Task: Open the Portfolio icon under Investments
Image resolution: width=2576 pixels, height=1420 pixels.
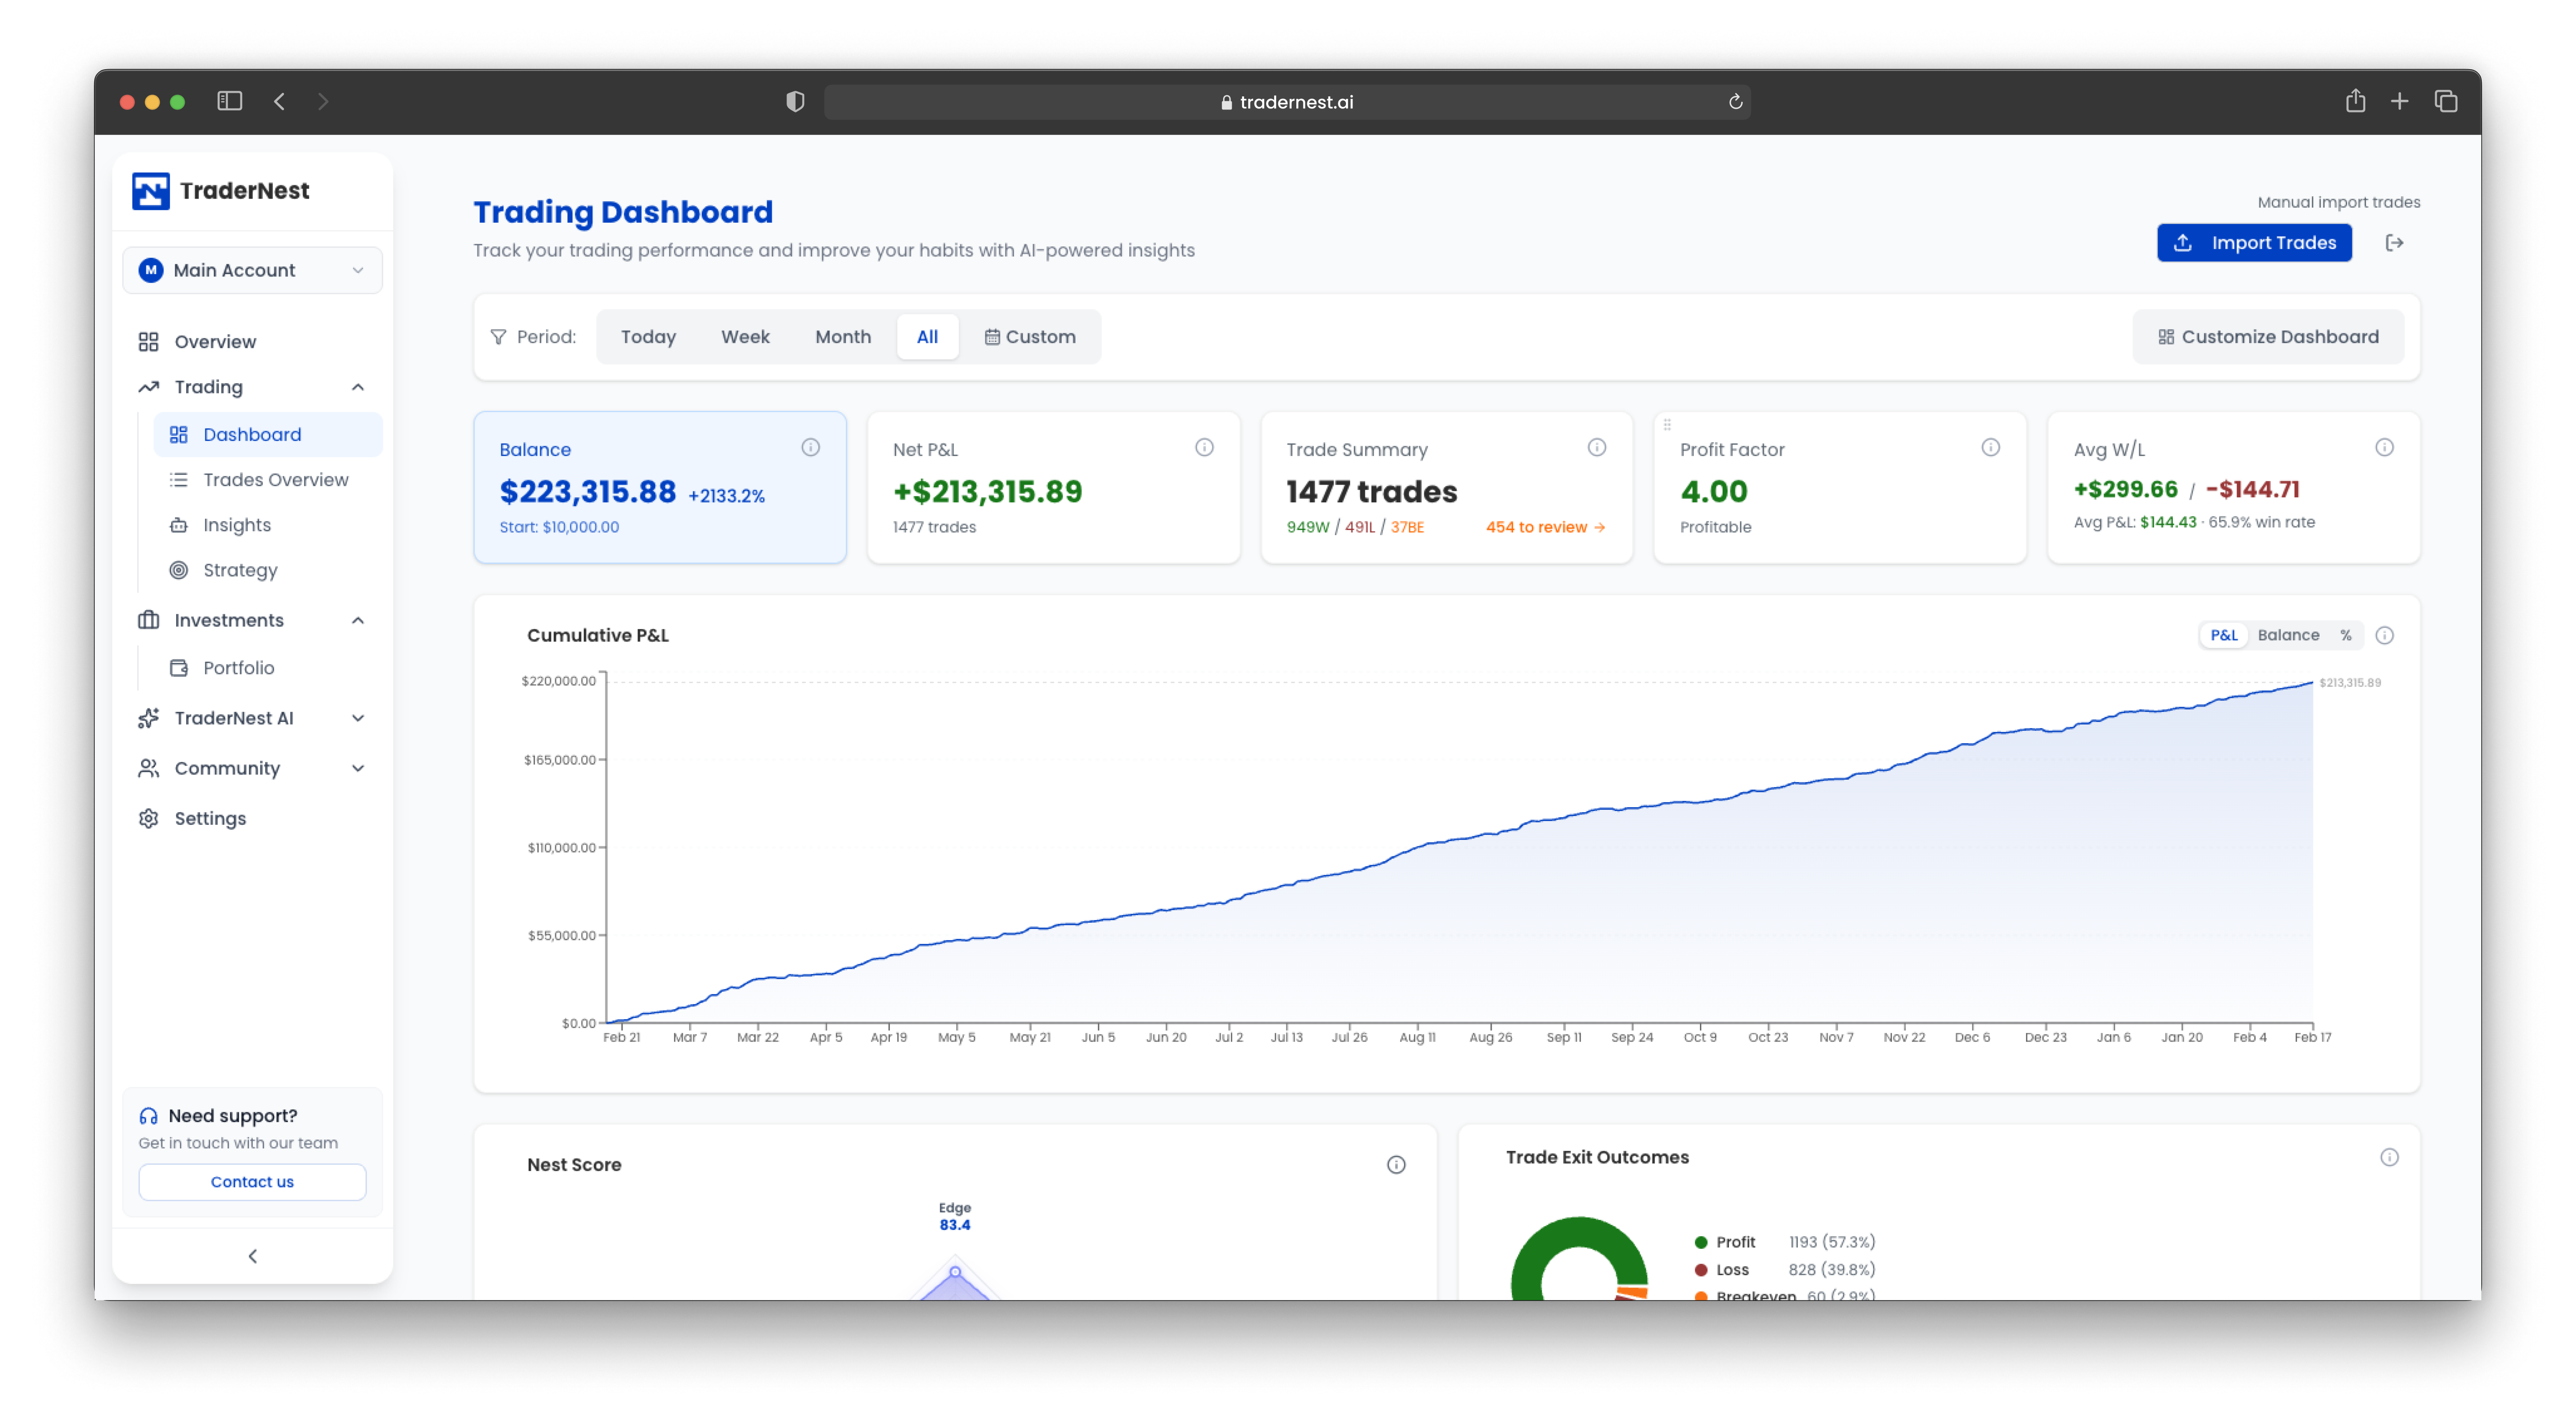Action: 179,667
